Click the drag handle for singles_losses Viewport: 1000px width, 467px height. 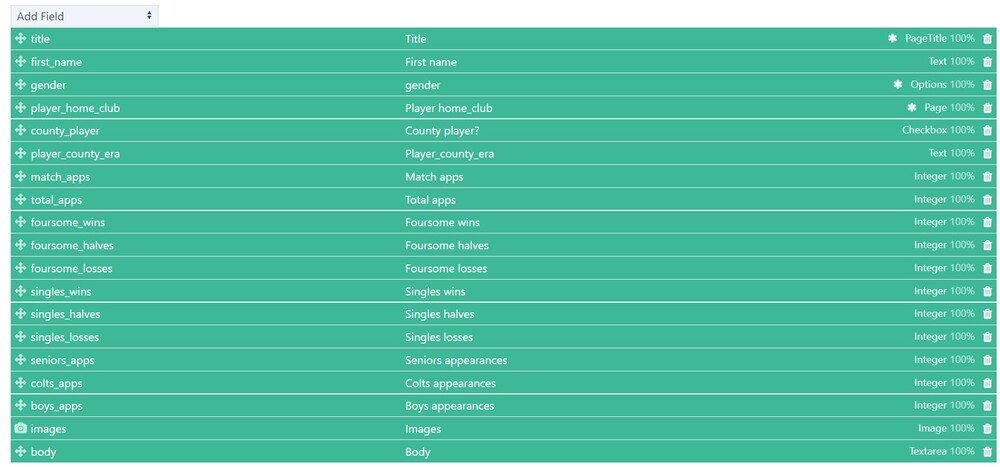[x=21, y=337]
